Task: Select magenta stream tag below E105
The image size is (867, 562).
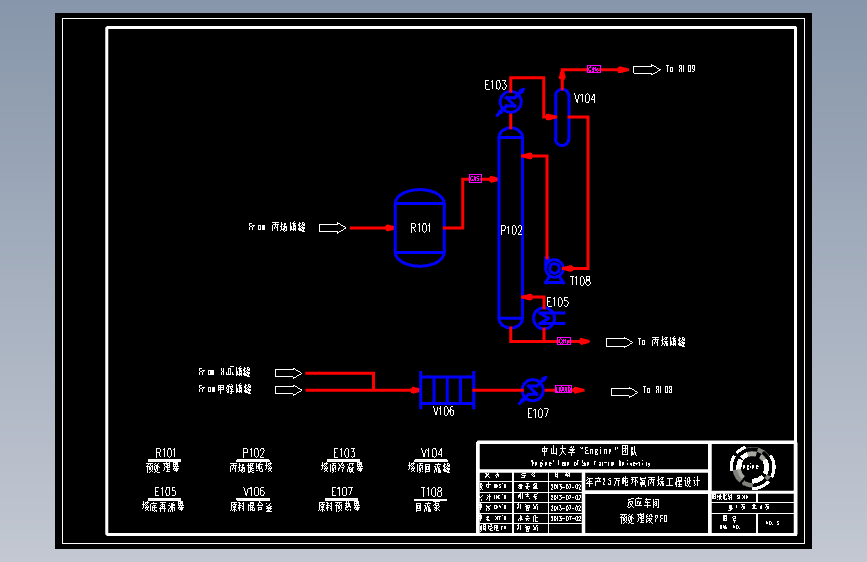Action: click(563, 341)
